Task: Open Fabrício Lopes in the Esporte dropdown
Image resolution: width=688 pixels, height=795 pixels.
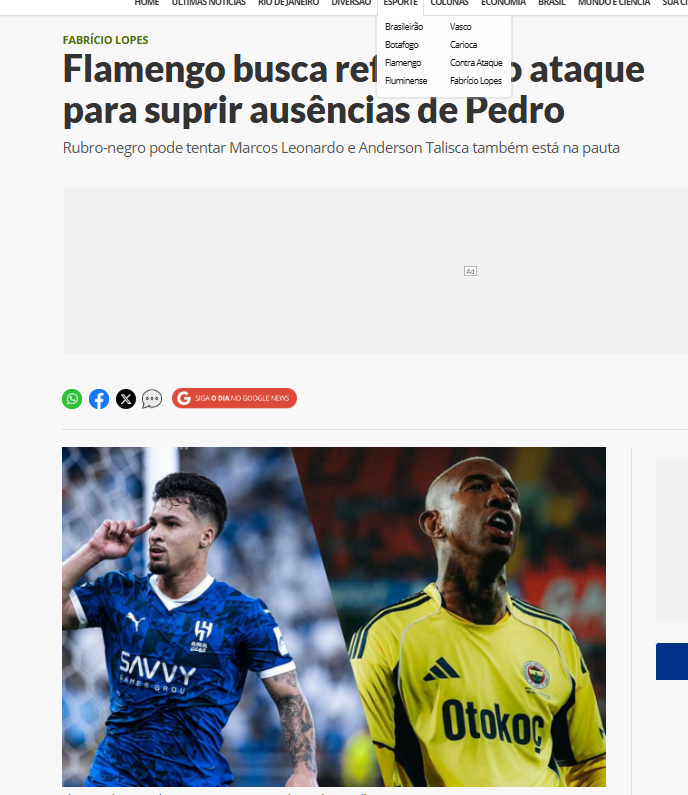Action: coord(476,81)
